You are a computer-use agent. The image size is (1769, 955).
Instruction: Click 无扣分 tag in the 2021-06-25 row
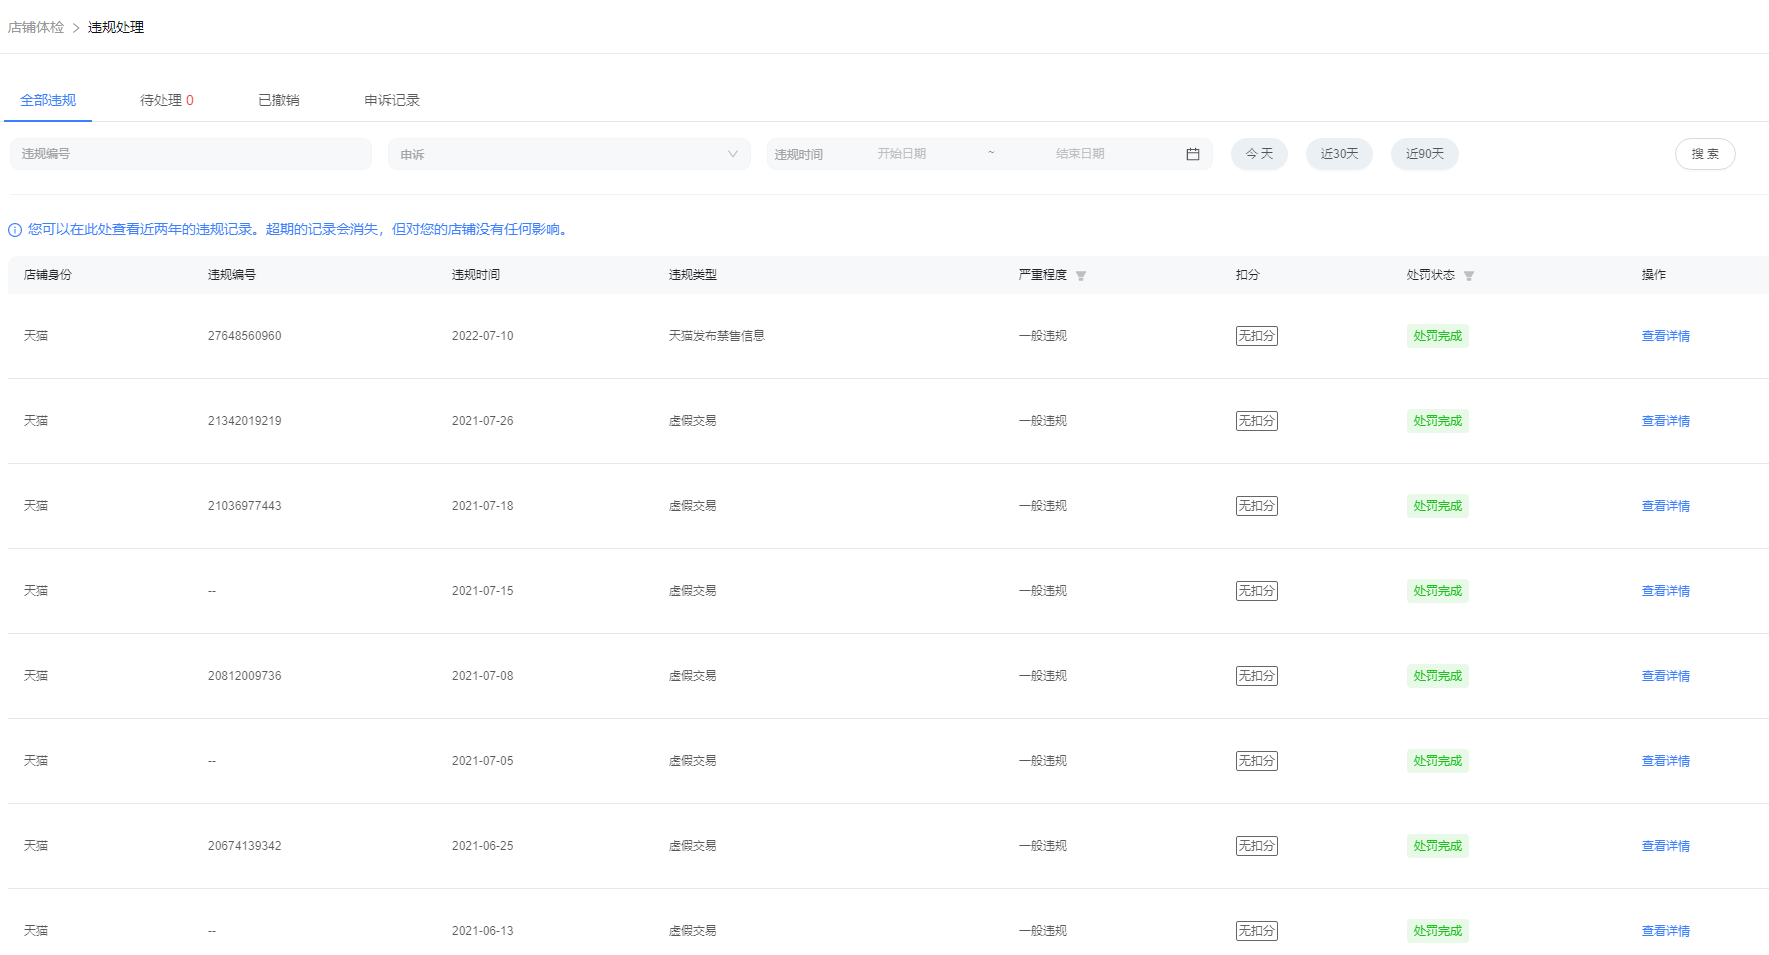[1257, 846]
